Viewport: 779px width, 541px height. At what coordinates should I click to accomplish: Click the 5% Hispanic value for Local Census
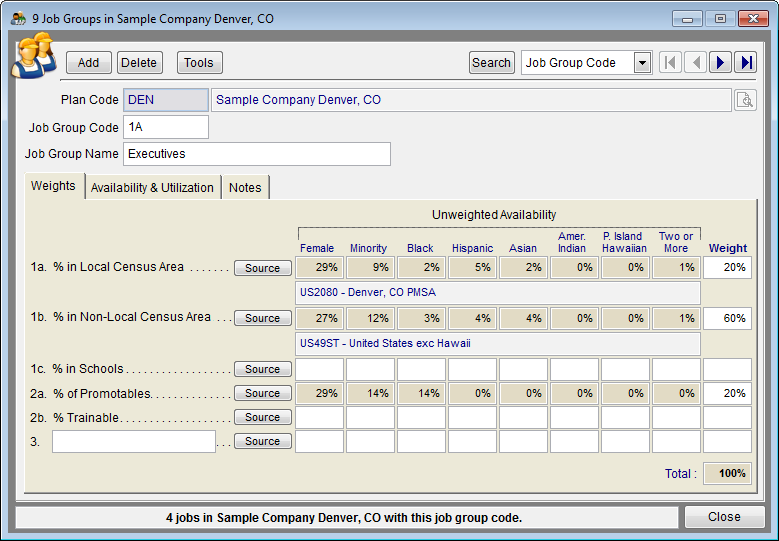[x=472, y=267]
